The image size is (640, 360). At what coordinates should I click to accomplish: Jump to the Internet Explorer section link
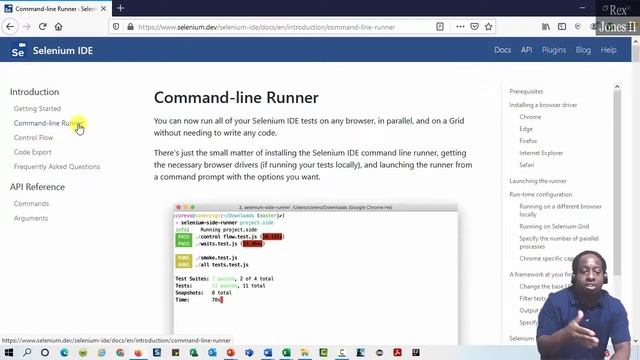(541, 153)
